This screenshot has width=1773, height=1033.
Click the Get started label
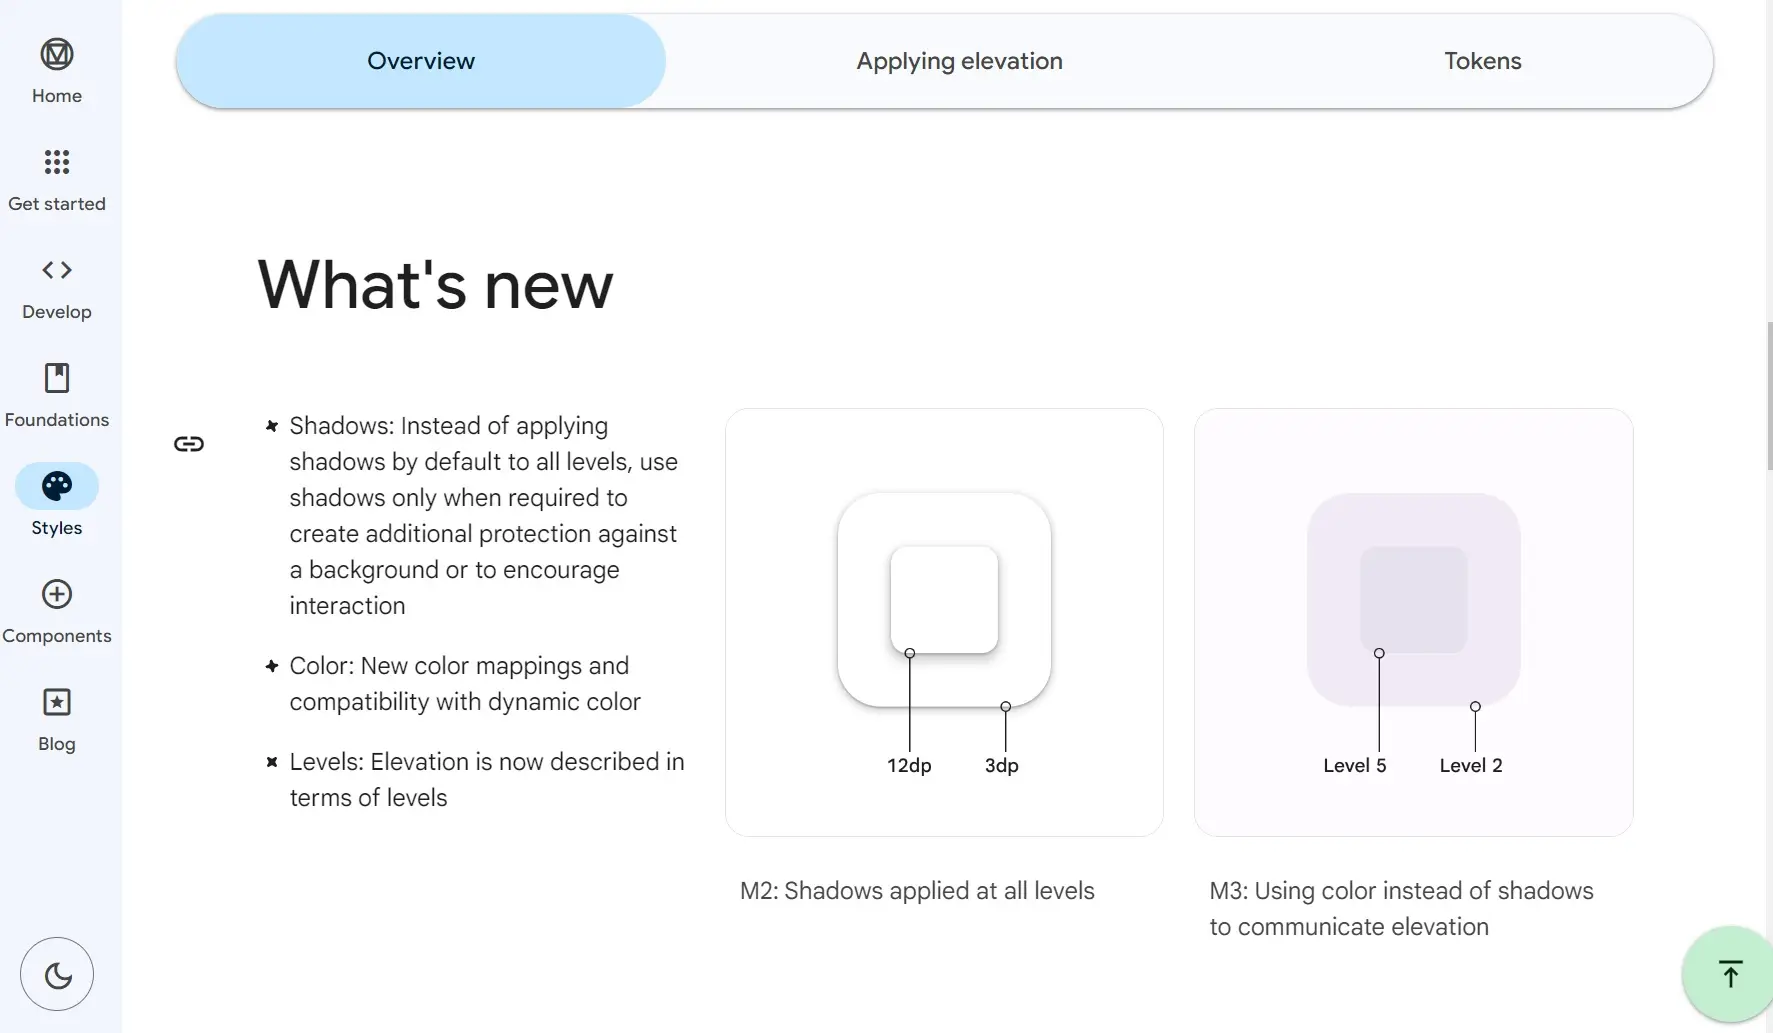pos(57,204)
